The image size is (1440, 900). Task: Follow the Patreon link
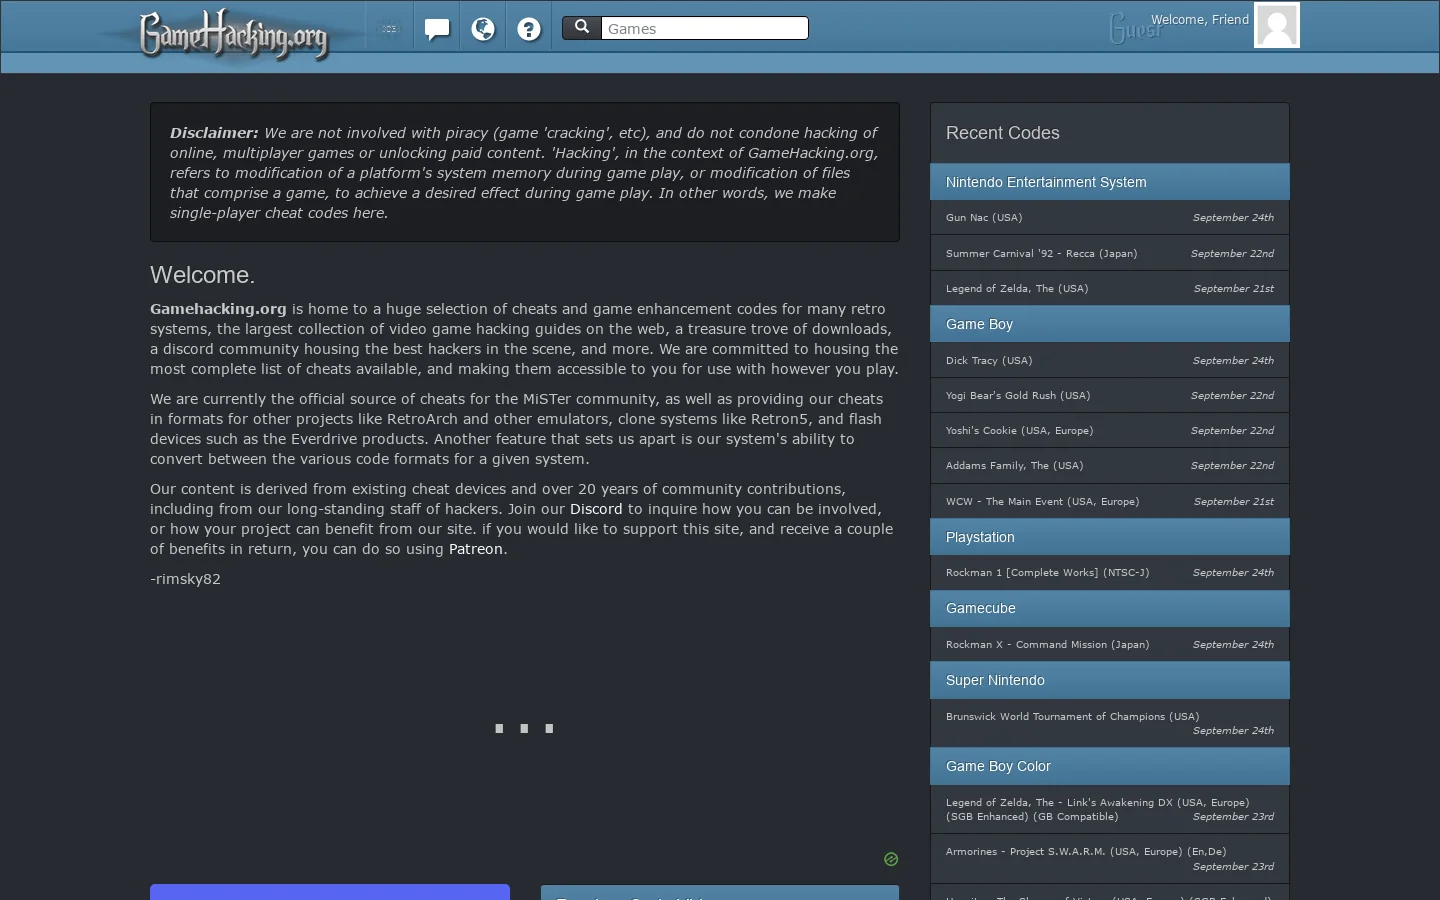476,549
